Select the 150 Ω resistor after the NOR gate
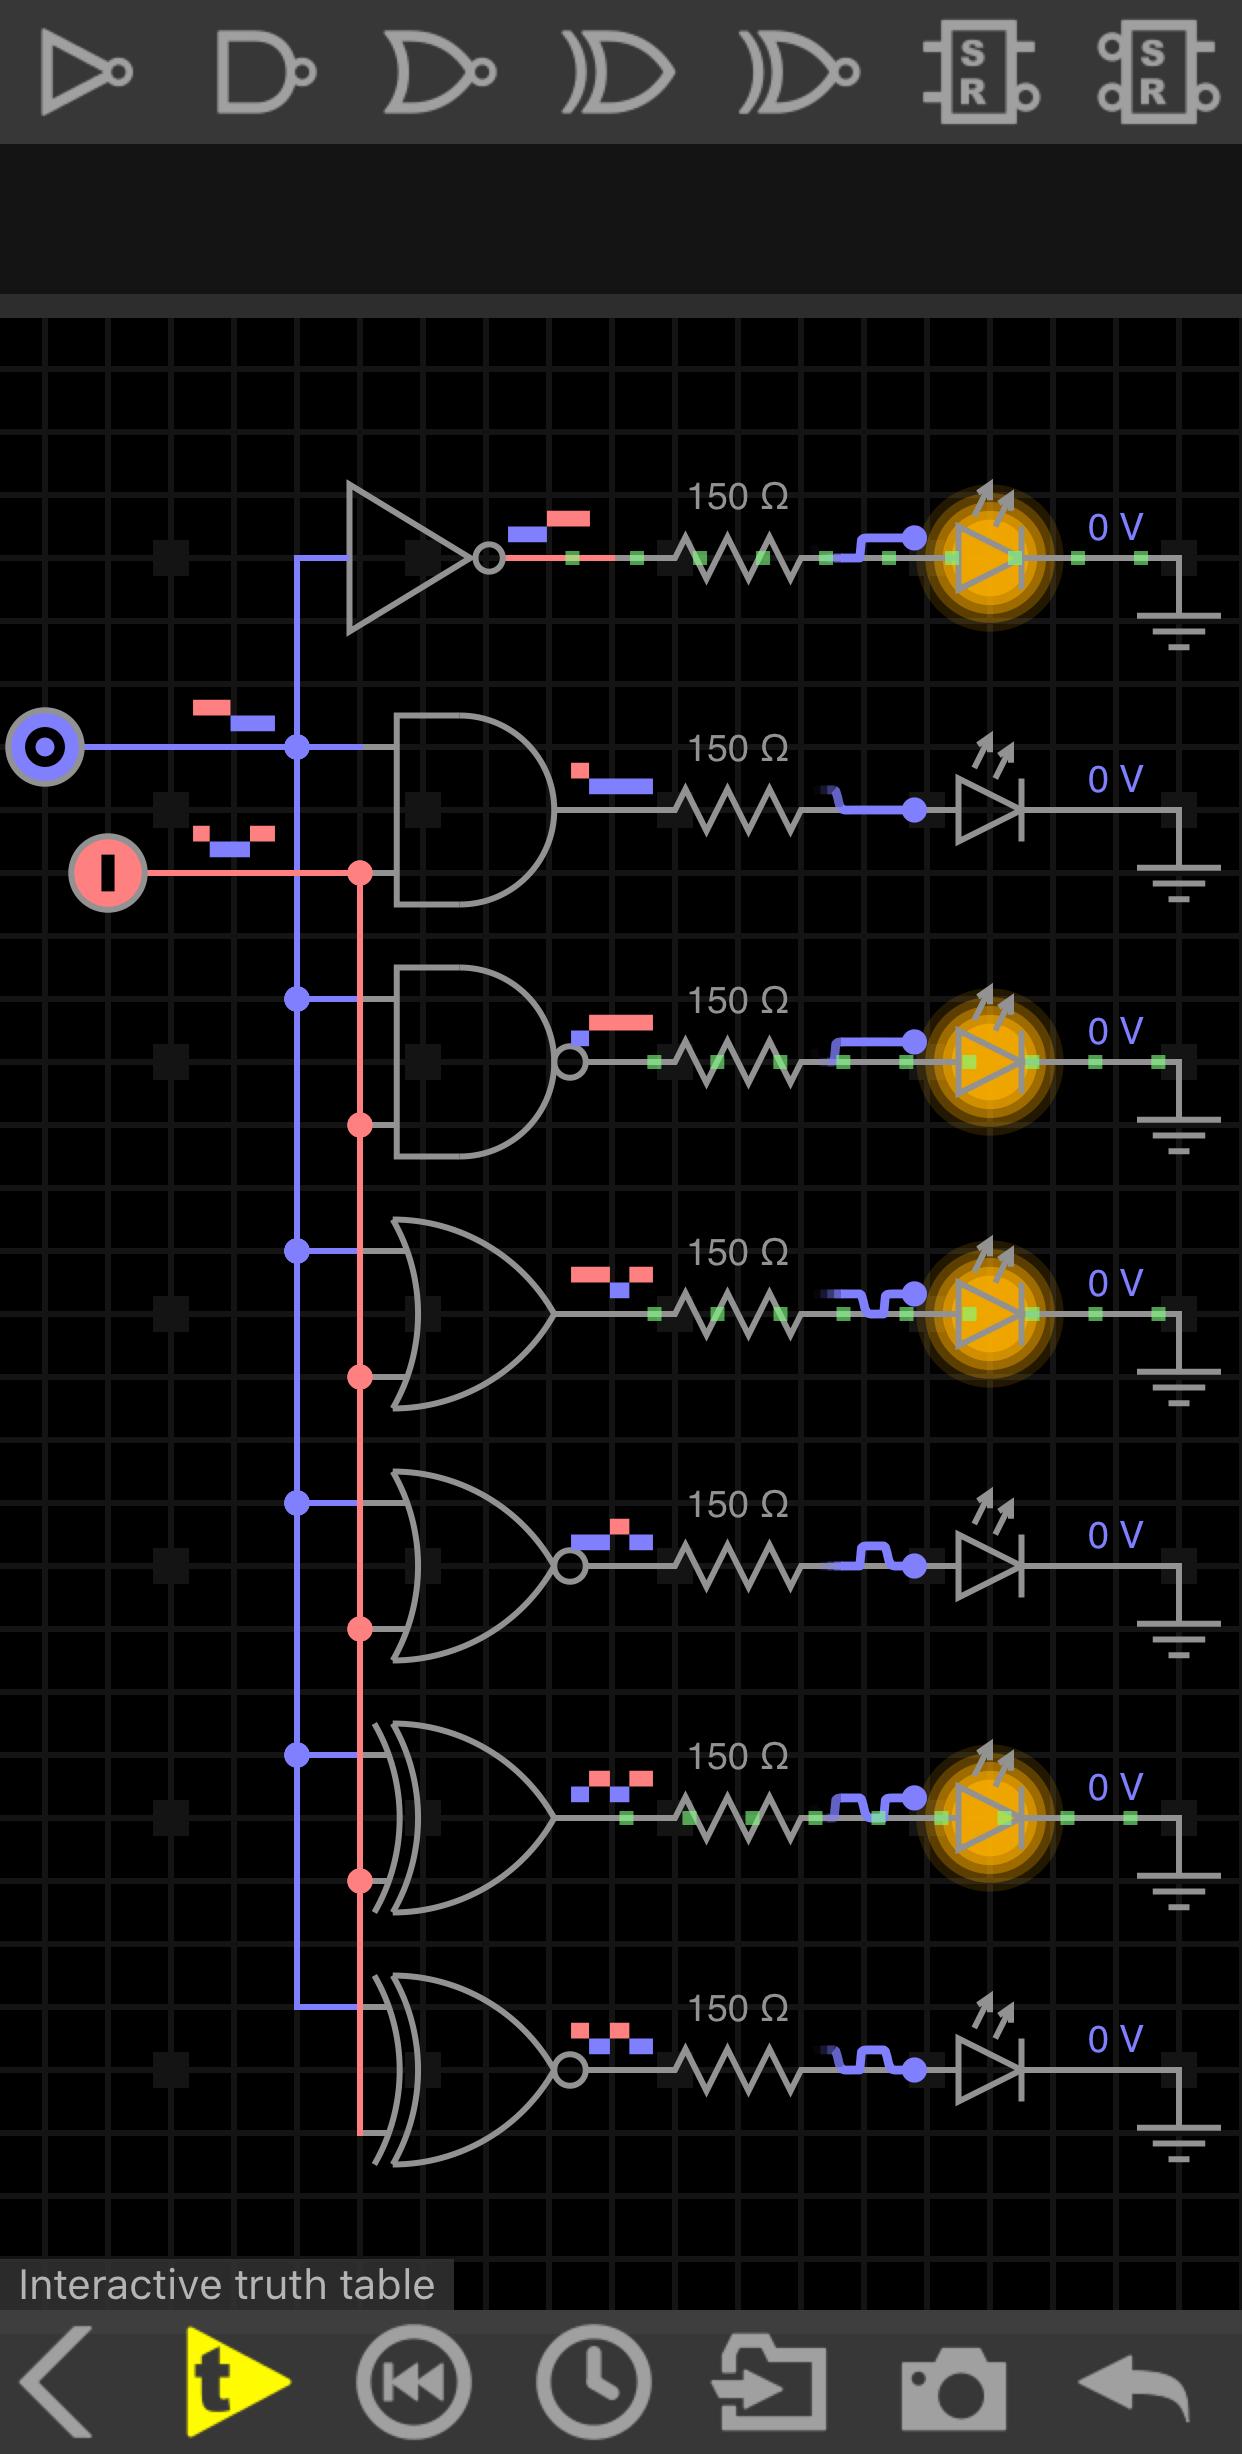The image size is (1242, 2454). pos(738,1566)
